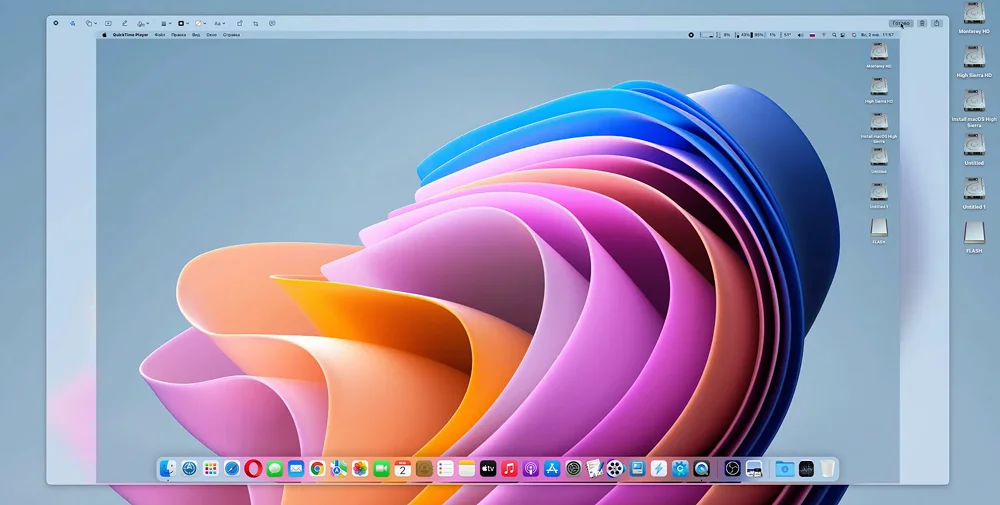This screenshot has height=505, width=1000.
Task: Open OBS from the dock
Action: pyautogui.click(x=732, y=469)
